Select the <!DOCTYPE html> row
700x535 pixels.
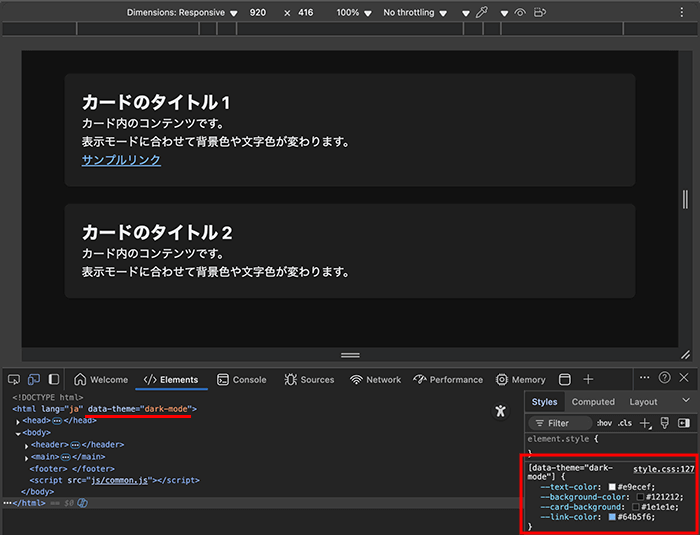pos(48,397)
